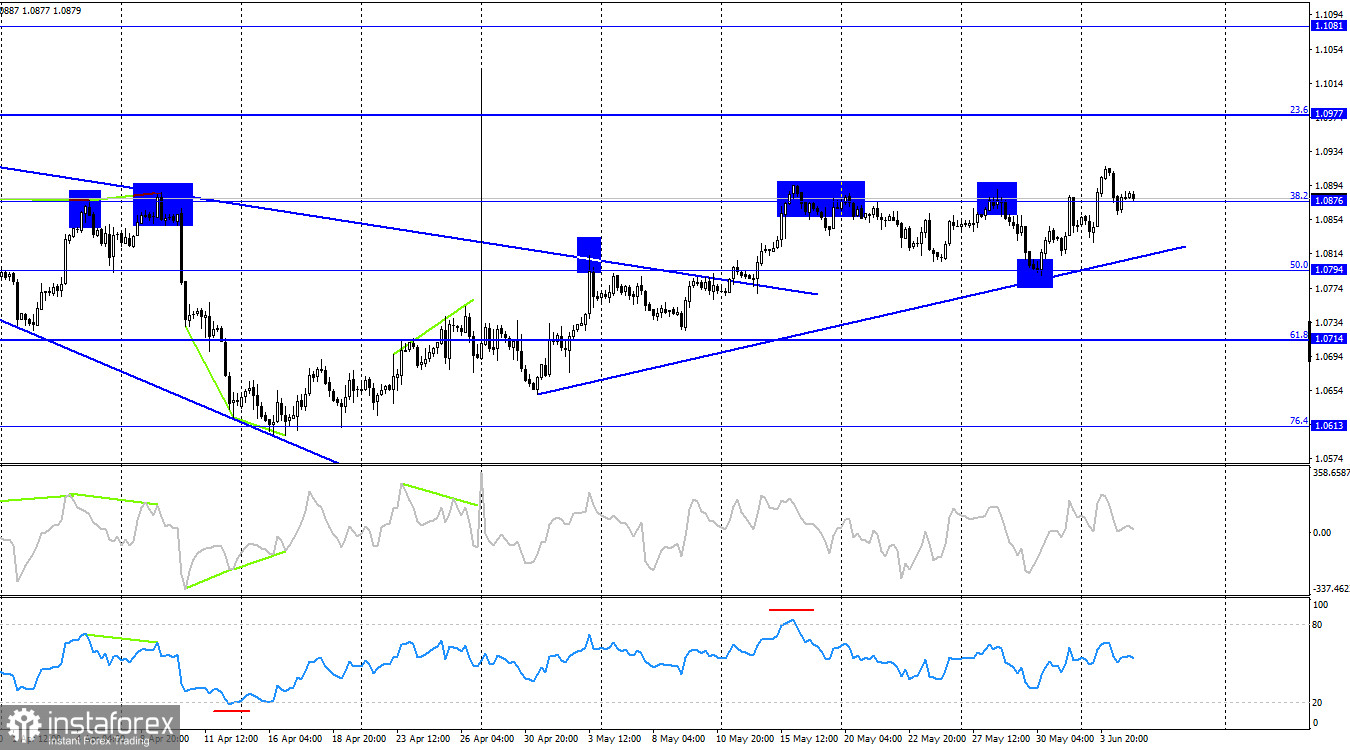Viewport: 1350px width, 750px height.
Task: Click the 23.6 Fibonacci level label
Action: point(1299,110)
